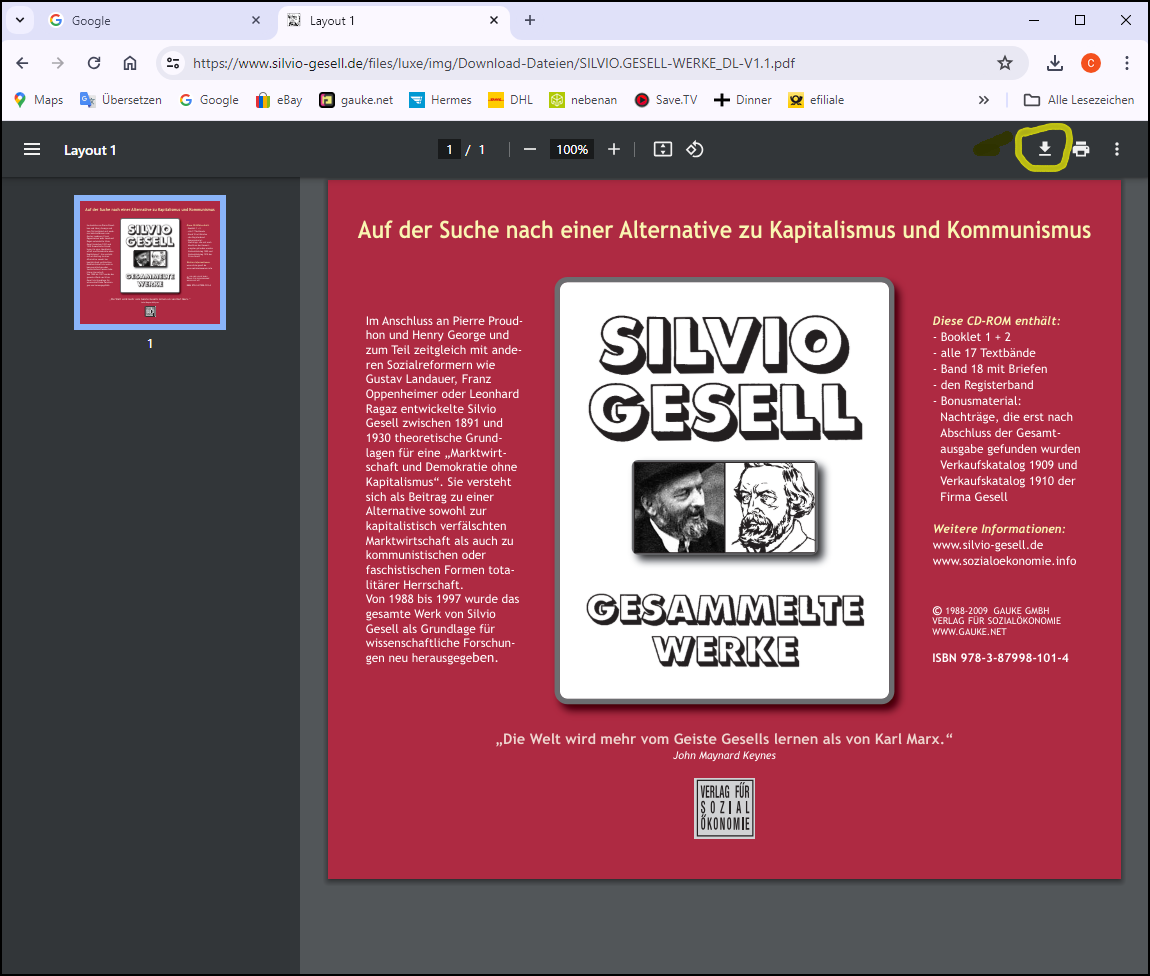
Task: Open the Alle Lesezeichen folder
Action: click(x=1079, y=100)
